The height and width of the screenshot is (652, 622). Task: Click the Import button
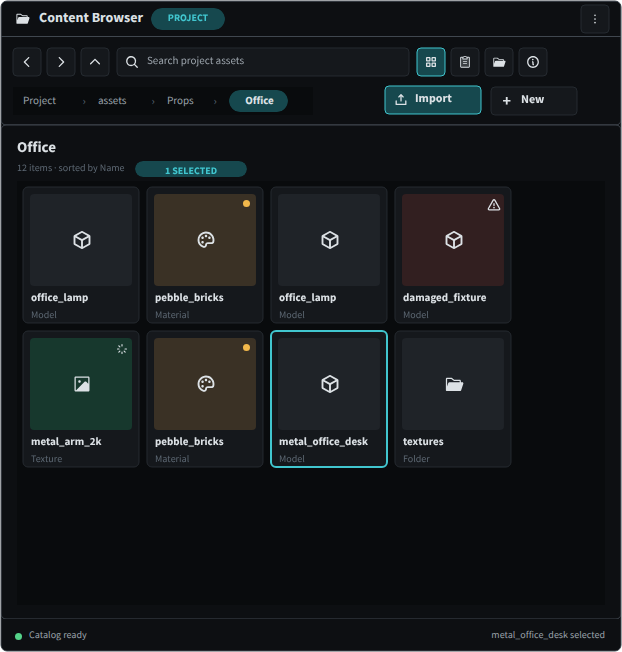point(433,100)
